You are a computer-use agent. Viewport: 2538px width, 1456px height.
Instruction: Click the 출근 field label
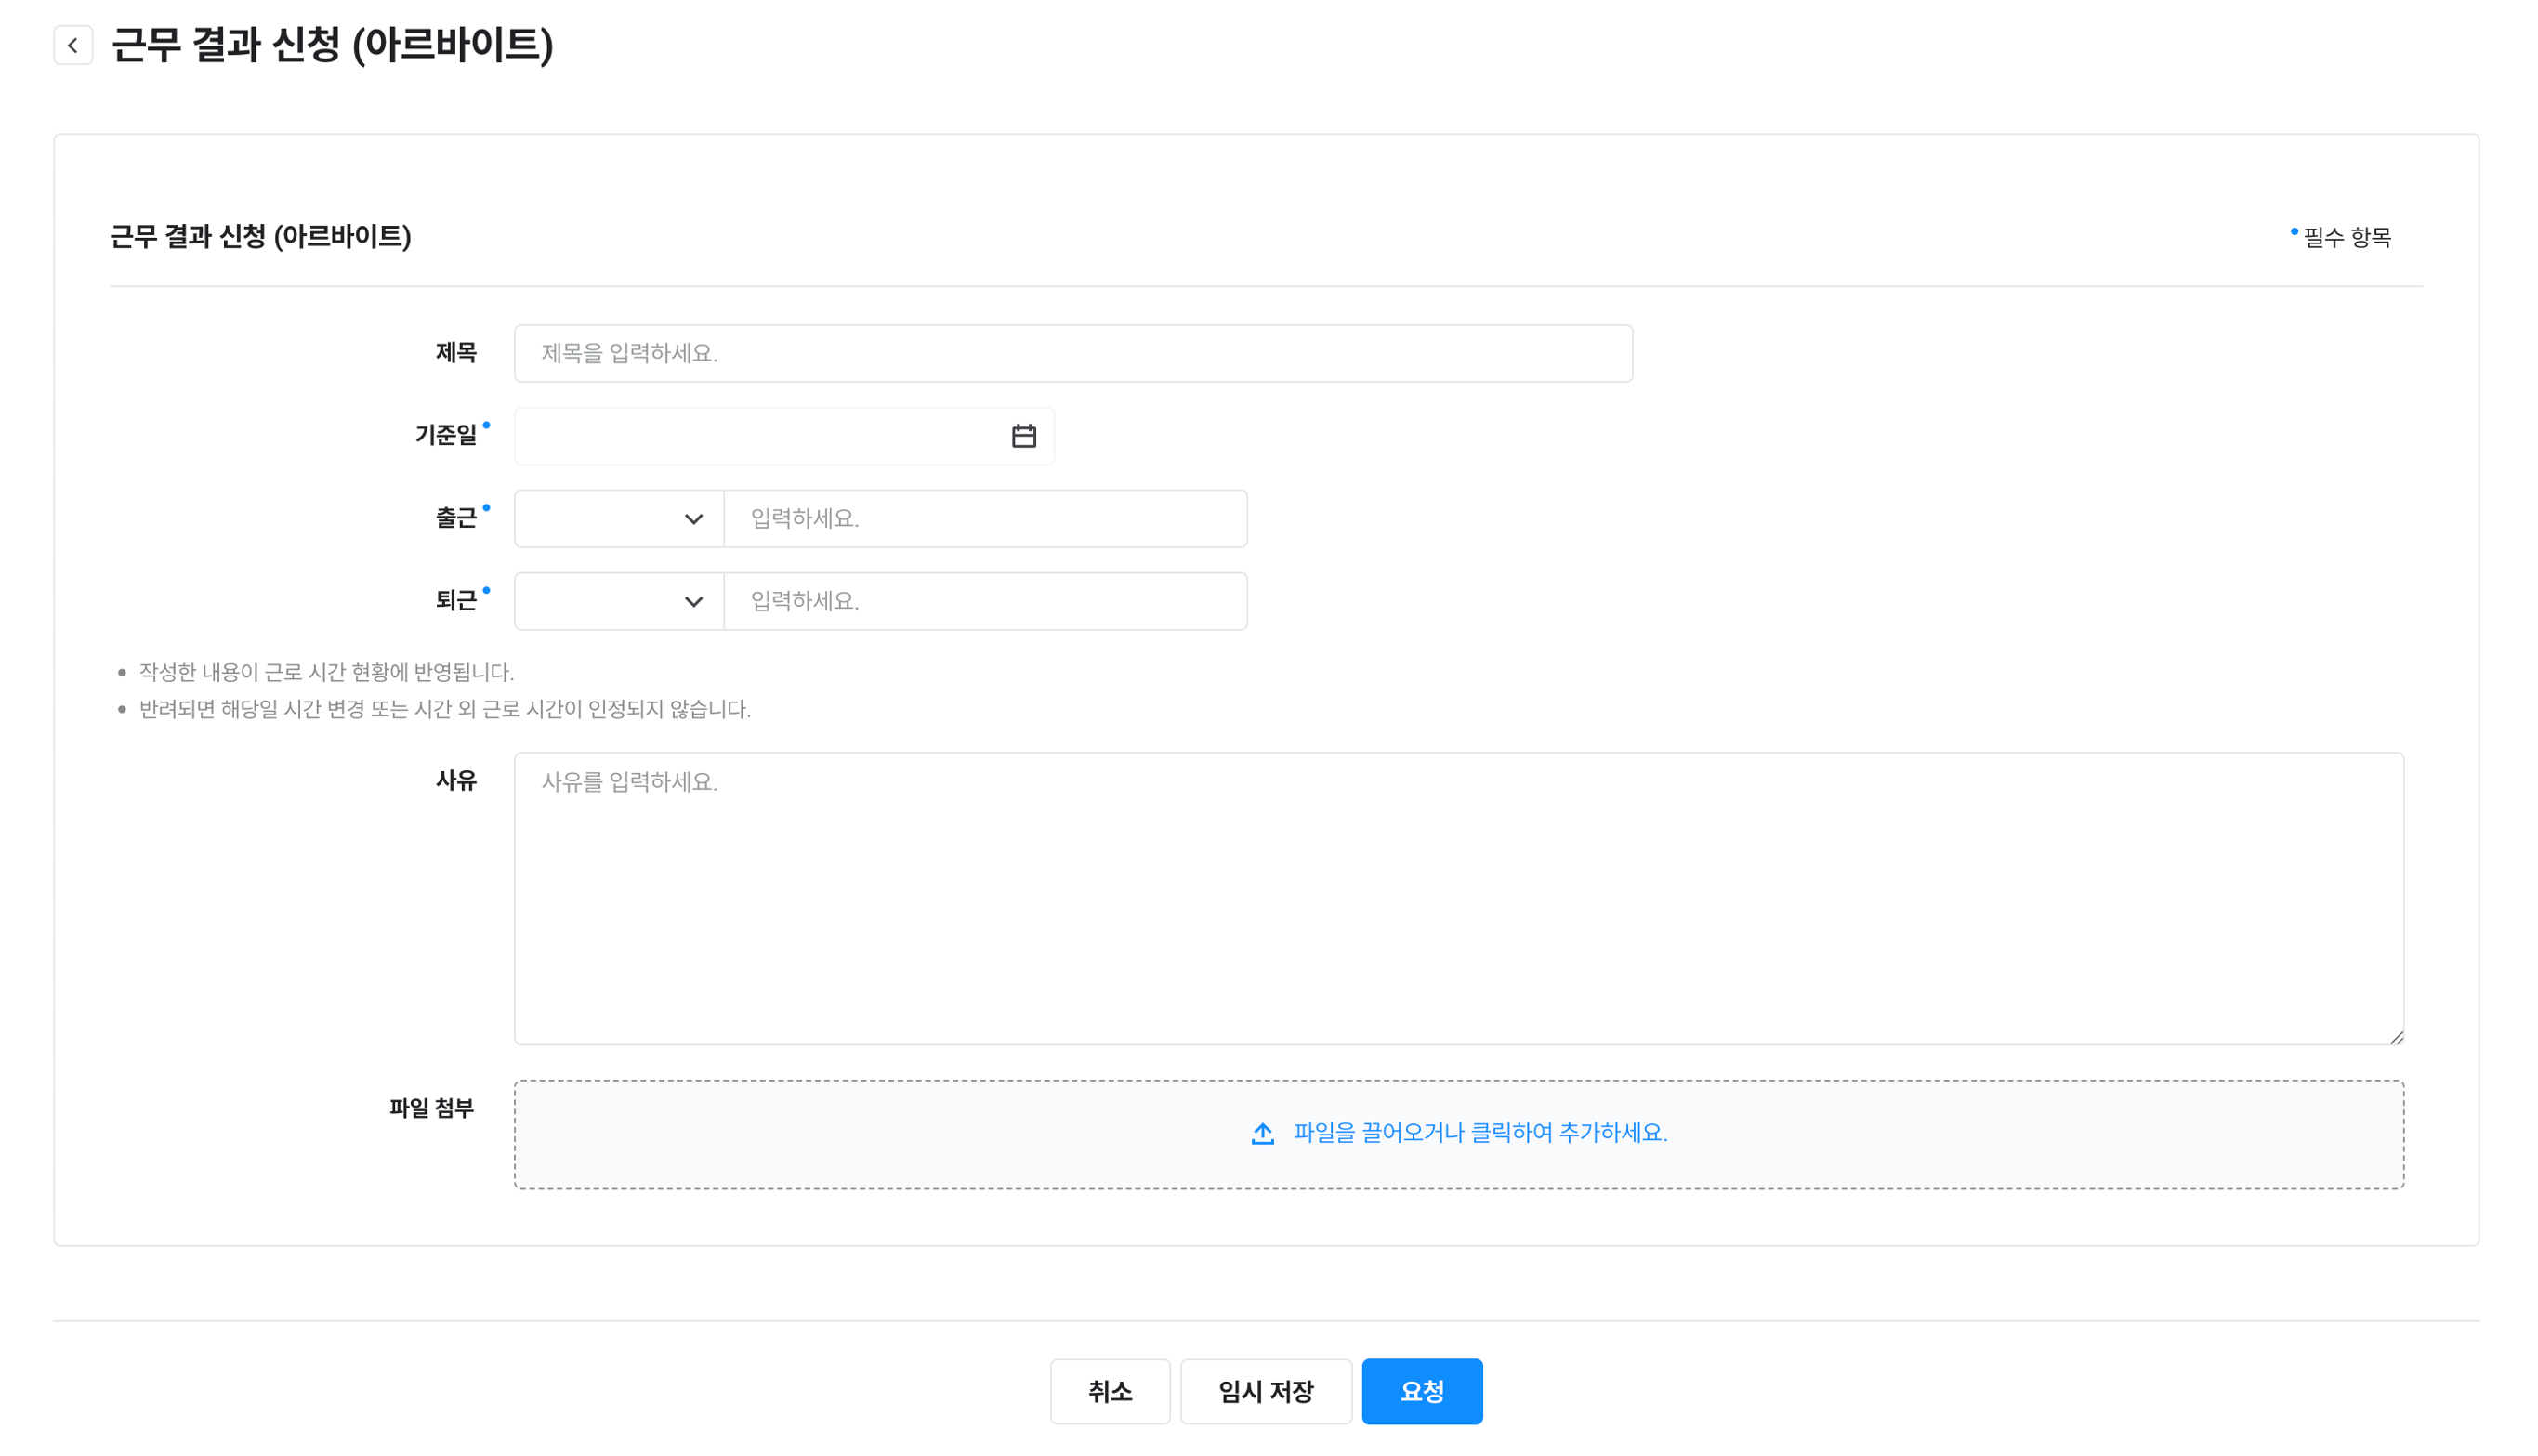click(456, 518)
